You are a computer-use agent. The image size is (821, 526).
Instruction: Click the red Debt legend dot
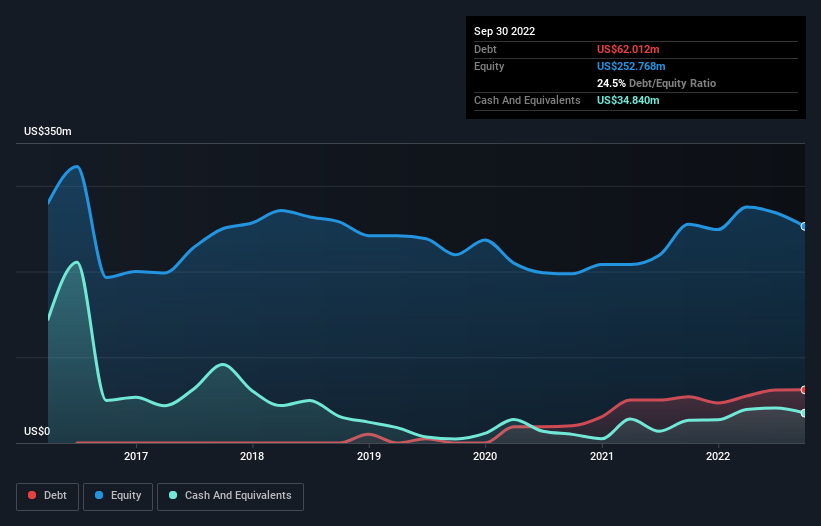click(32, 495)
